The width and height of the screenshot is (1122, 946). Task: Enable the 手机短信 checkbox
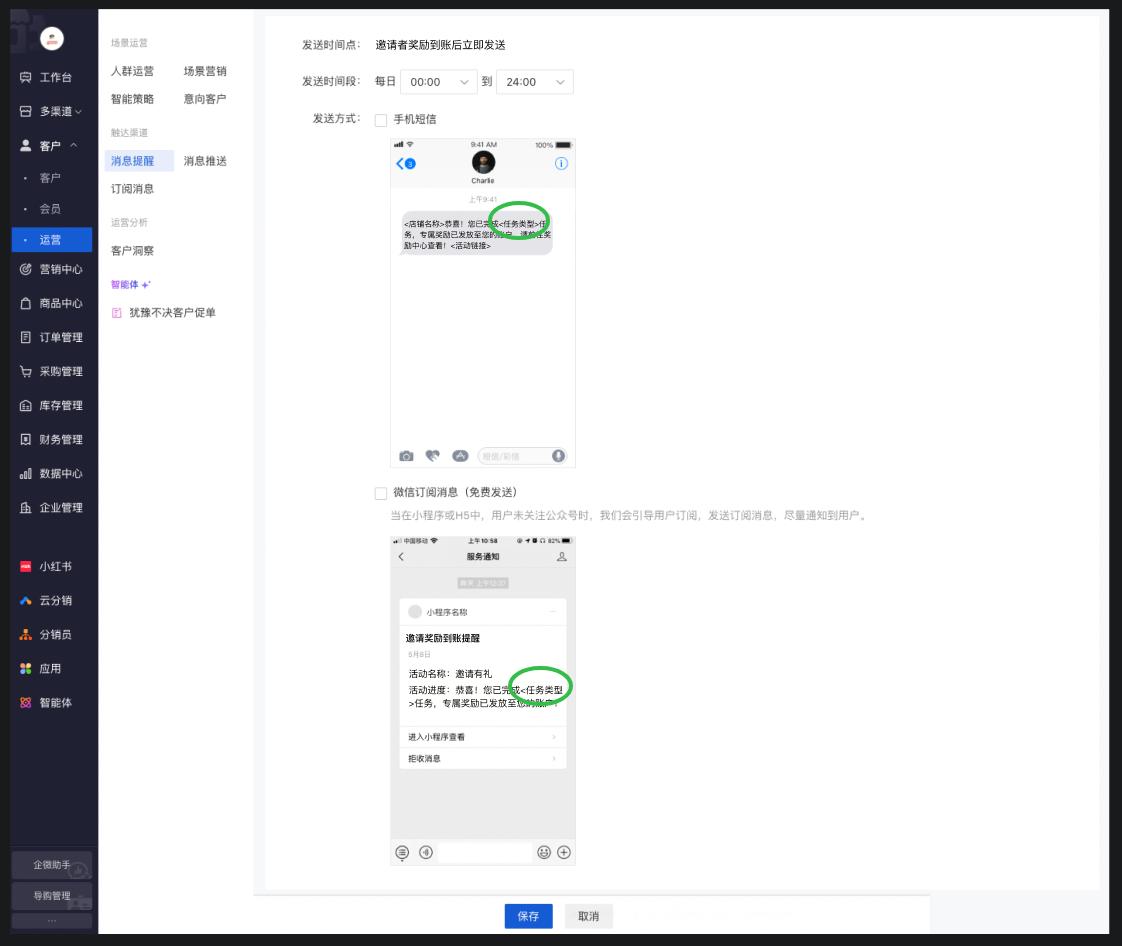[381, 120]
